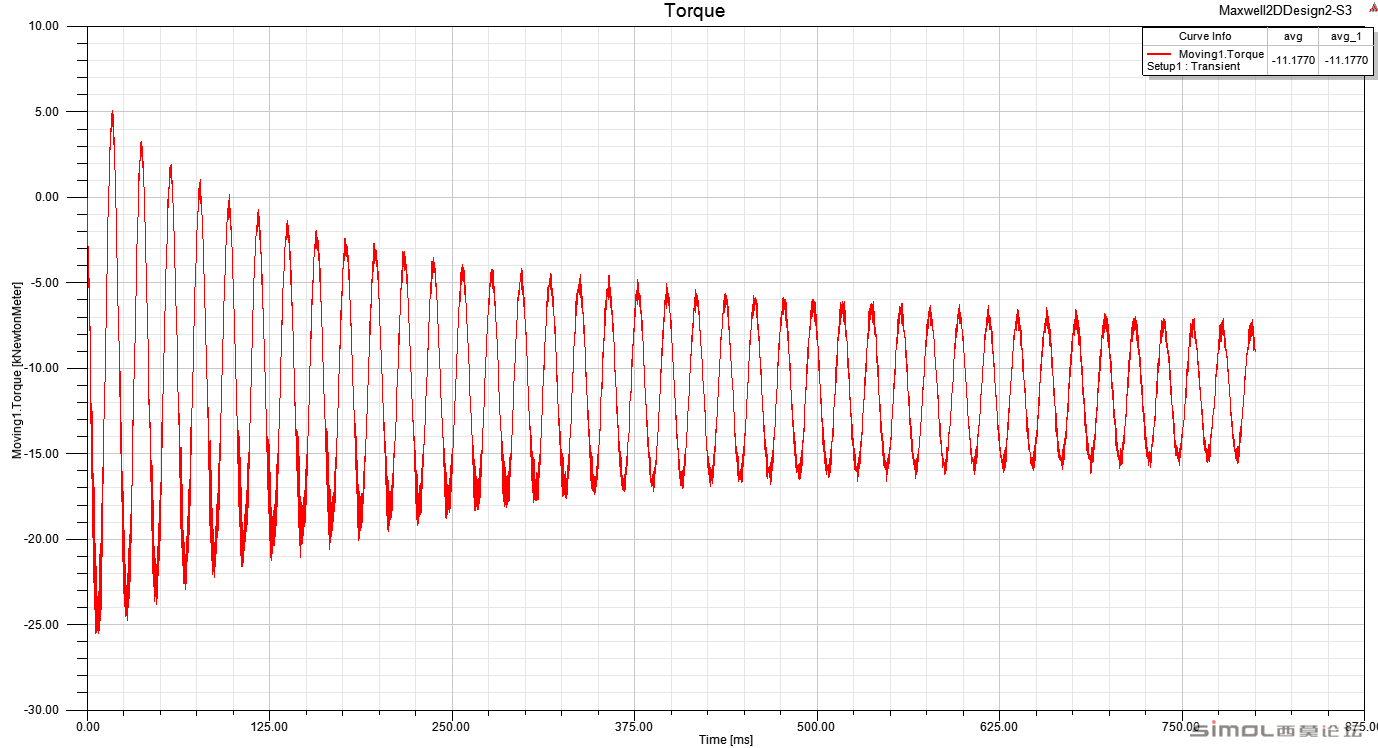
Task: Click the X-axis tick label 0.00
Action: 88,726
